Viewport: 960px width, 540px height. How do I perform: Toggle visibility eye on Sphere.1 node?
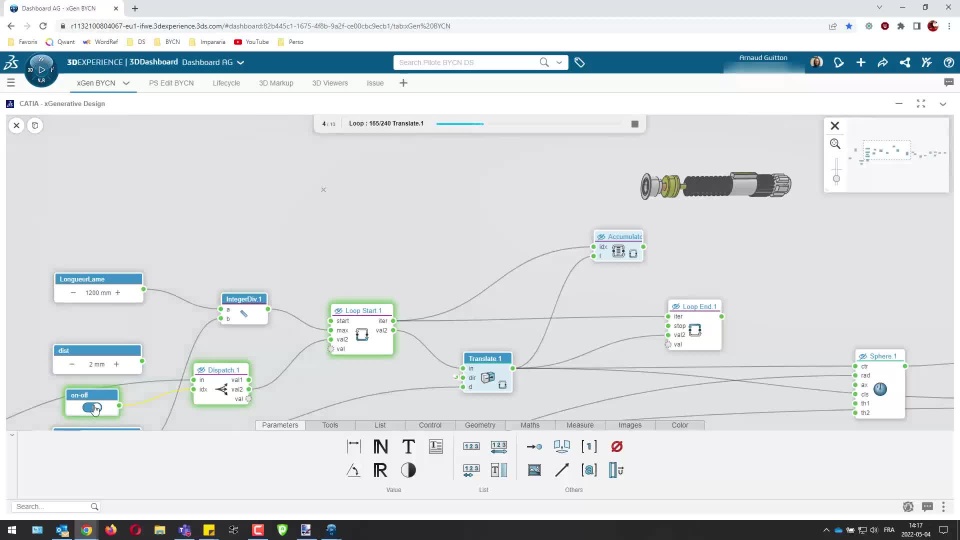pyautogui.click(x=863, y=356)
